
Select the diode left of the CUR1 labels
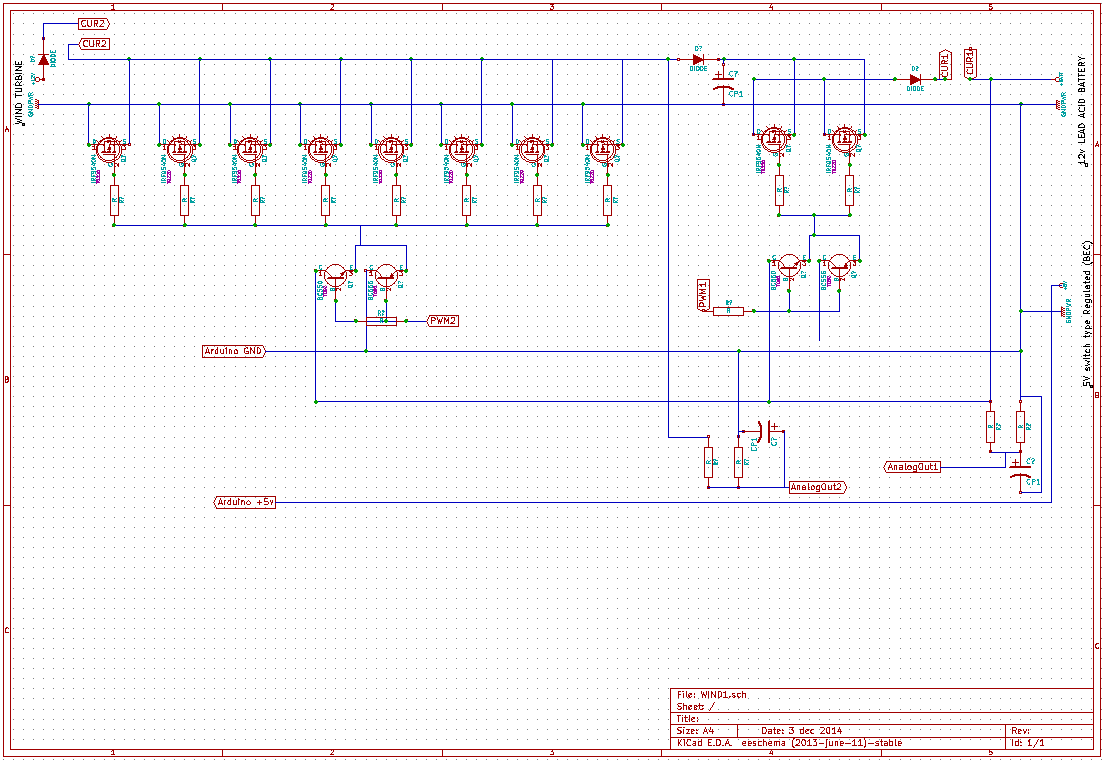click(x=915, y=80)
